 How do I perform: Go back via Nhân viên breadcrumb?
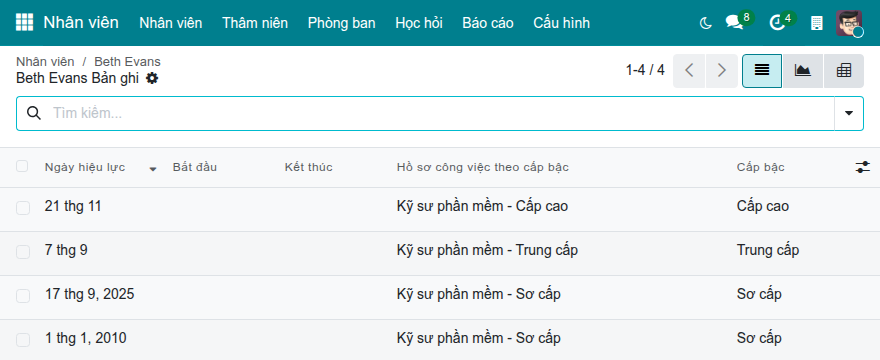tap(45, 62)
